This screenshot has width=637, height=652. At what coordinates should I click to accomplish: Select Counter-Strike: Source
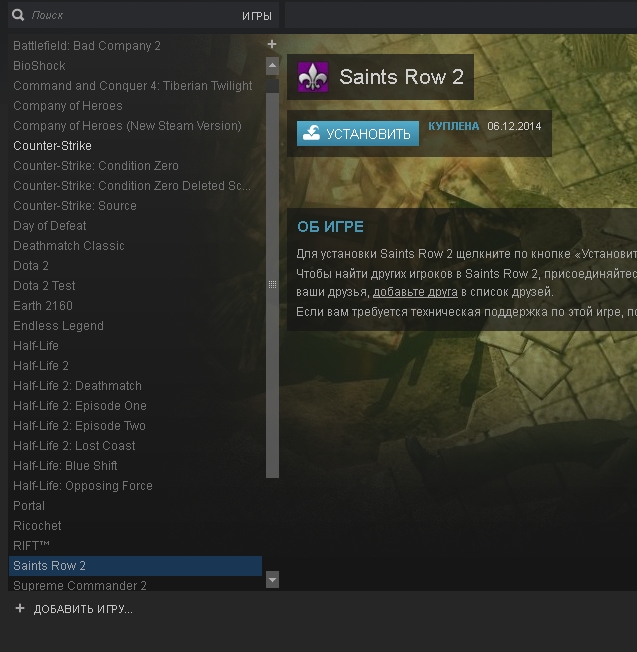[135, 205]
